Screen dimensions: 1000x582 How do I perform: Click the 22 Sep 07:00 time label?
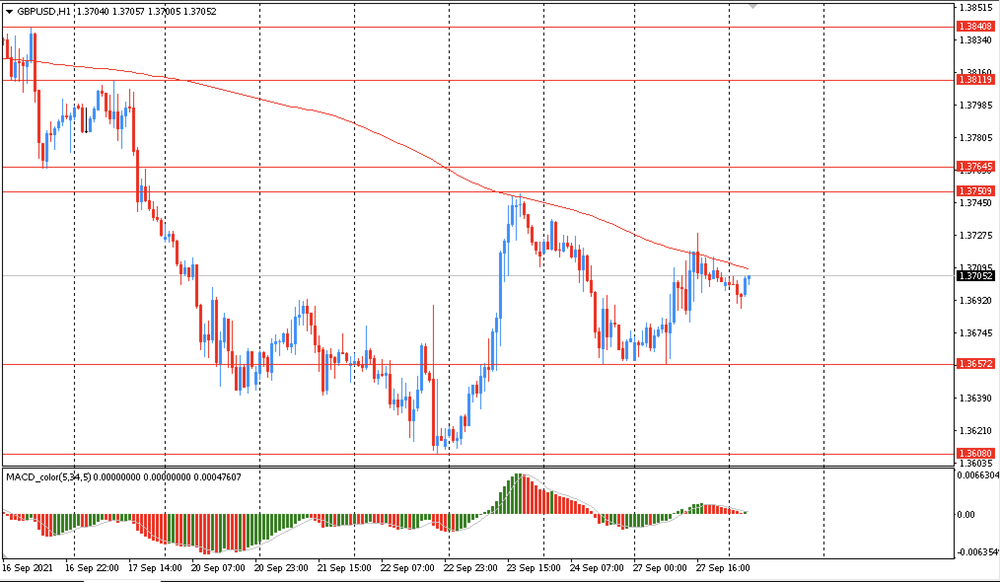(x=408, y=568)
